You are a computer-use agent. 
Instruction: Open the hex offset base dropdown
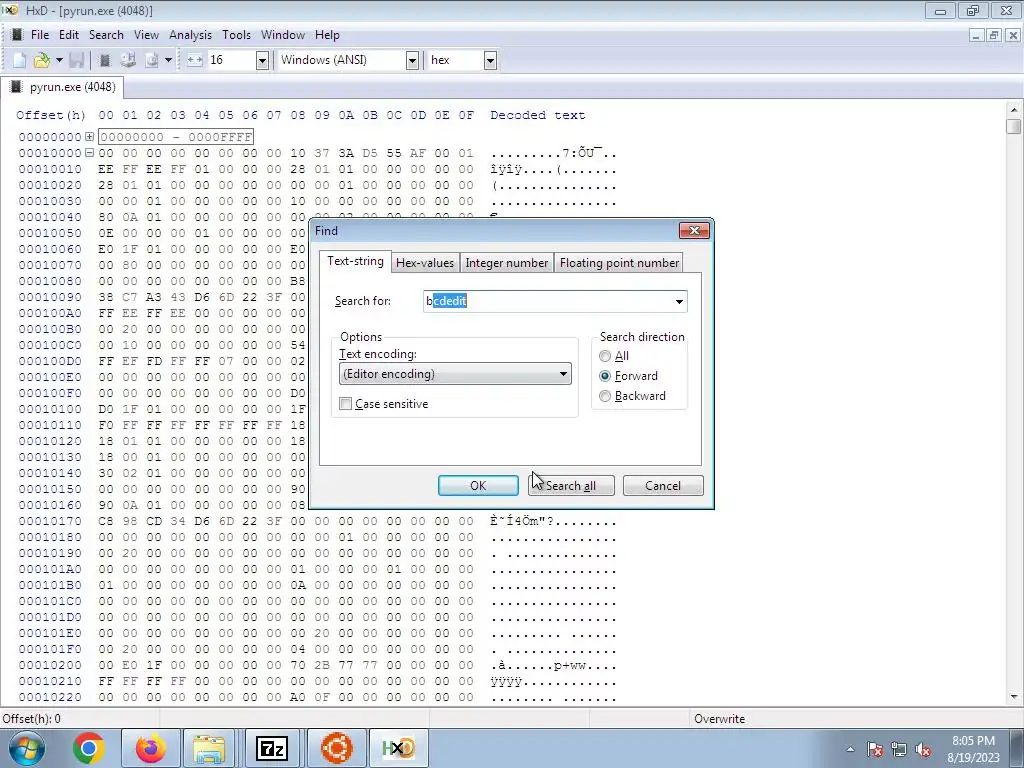(x=490, y=60)
